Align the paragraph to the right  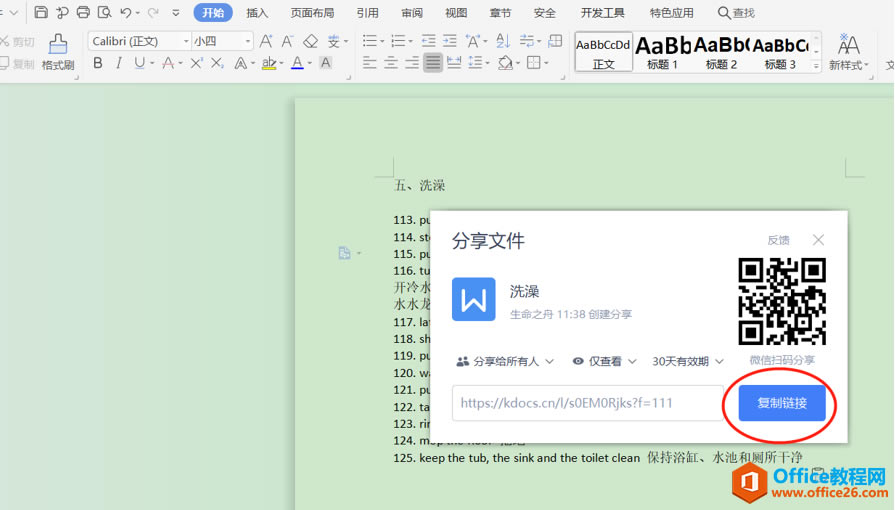click(x=412, y=63)
